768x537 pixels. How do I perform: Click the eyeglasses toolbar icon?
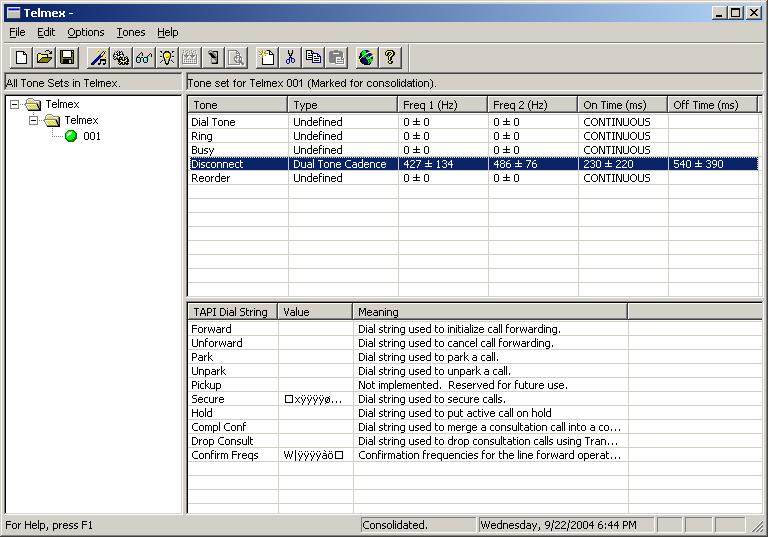pyautogui.click(x=144, y=57)
